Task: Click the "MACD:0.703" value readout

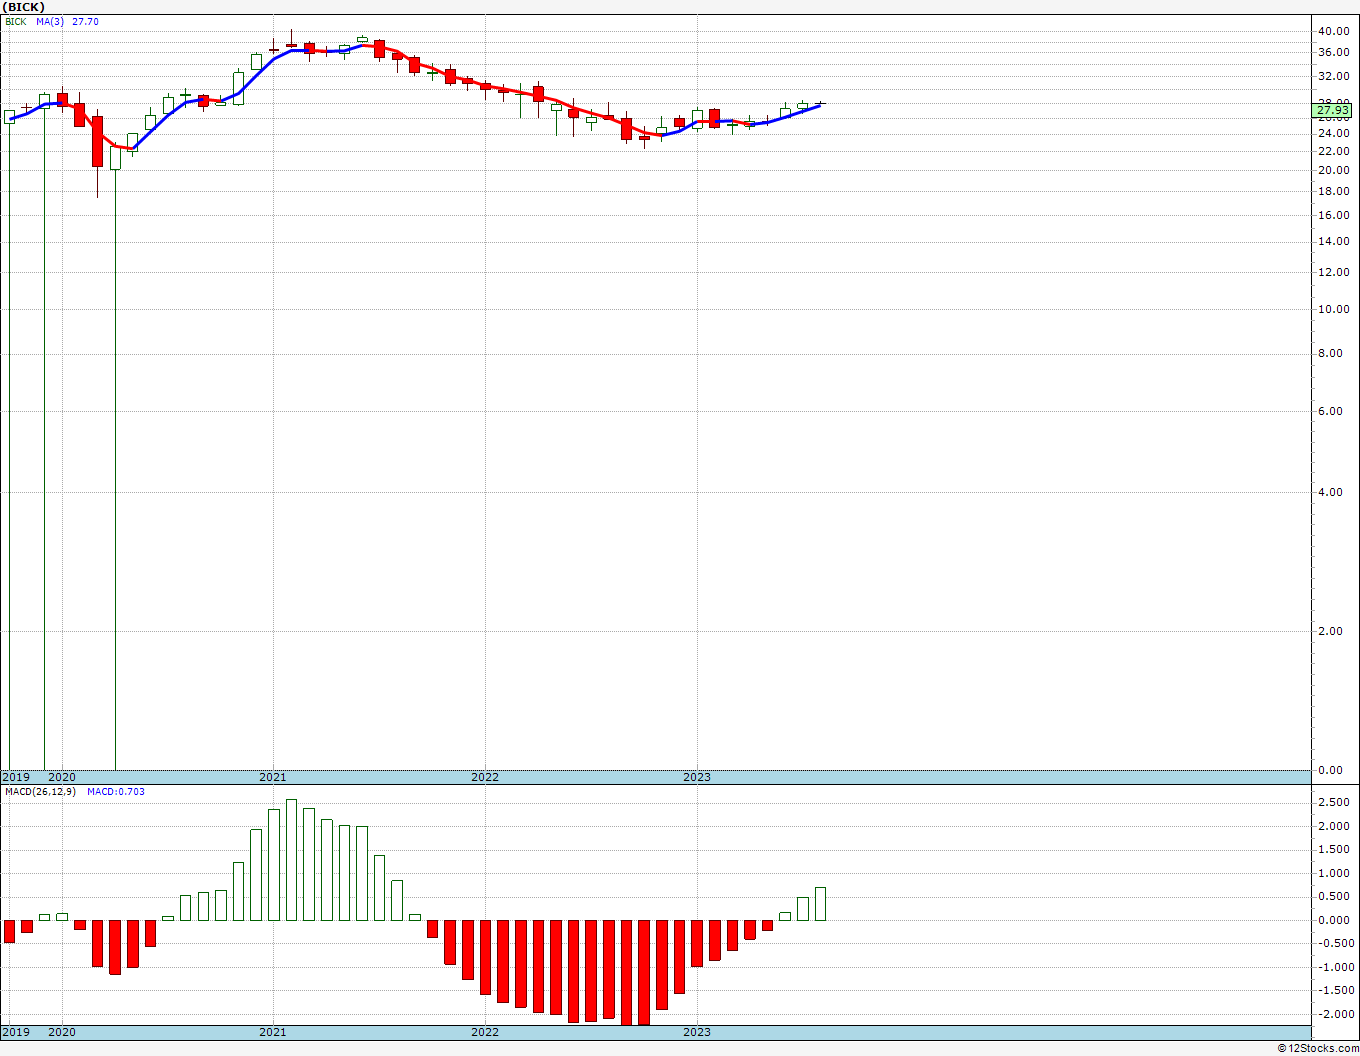Action: [x=116, y=791]
